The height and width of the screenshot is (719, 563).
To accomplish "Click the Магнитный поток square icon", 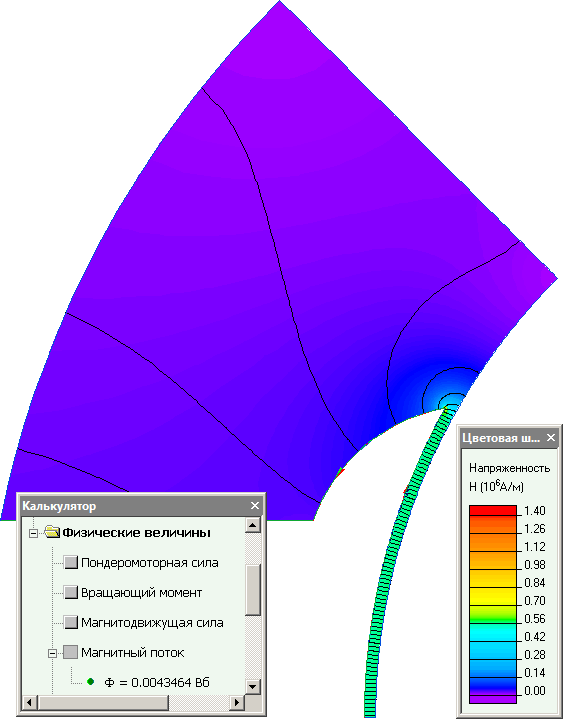I will coord(71,652).
